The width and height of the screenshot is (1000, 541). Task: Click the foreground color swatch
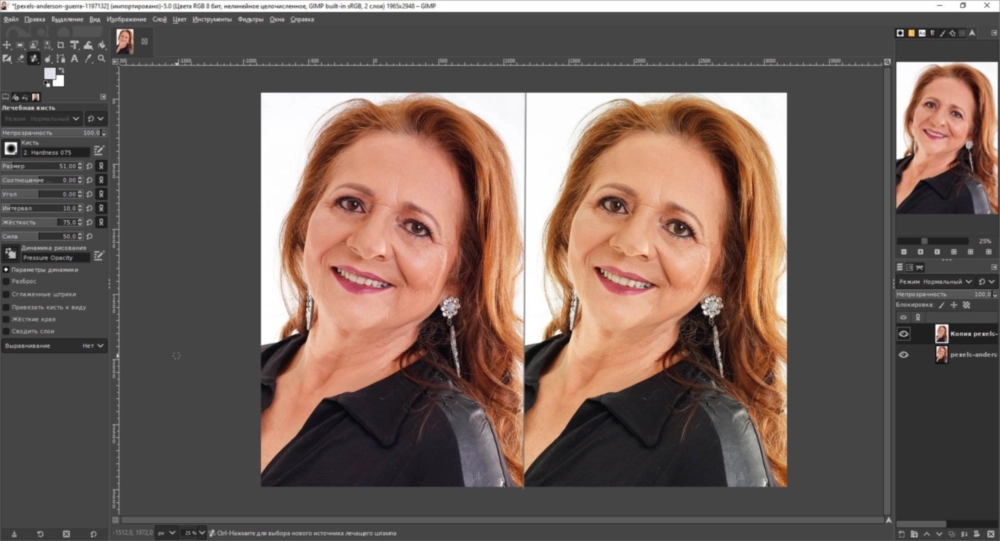(x=49, y=73)
